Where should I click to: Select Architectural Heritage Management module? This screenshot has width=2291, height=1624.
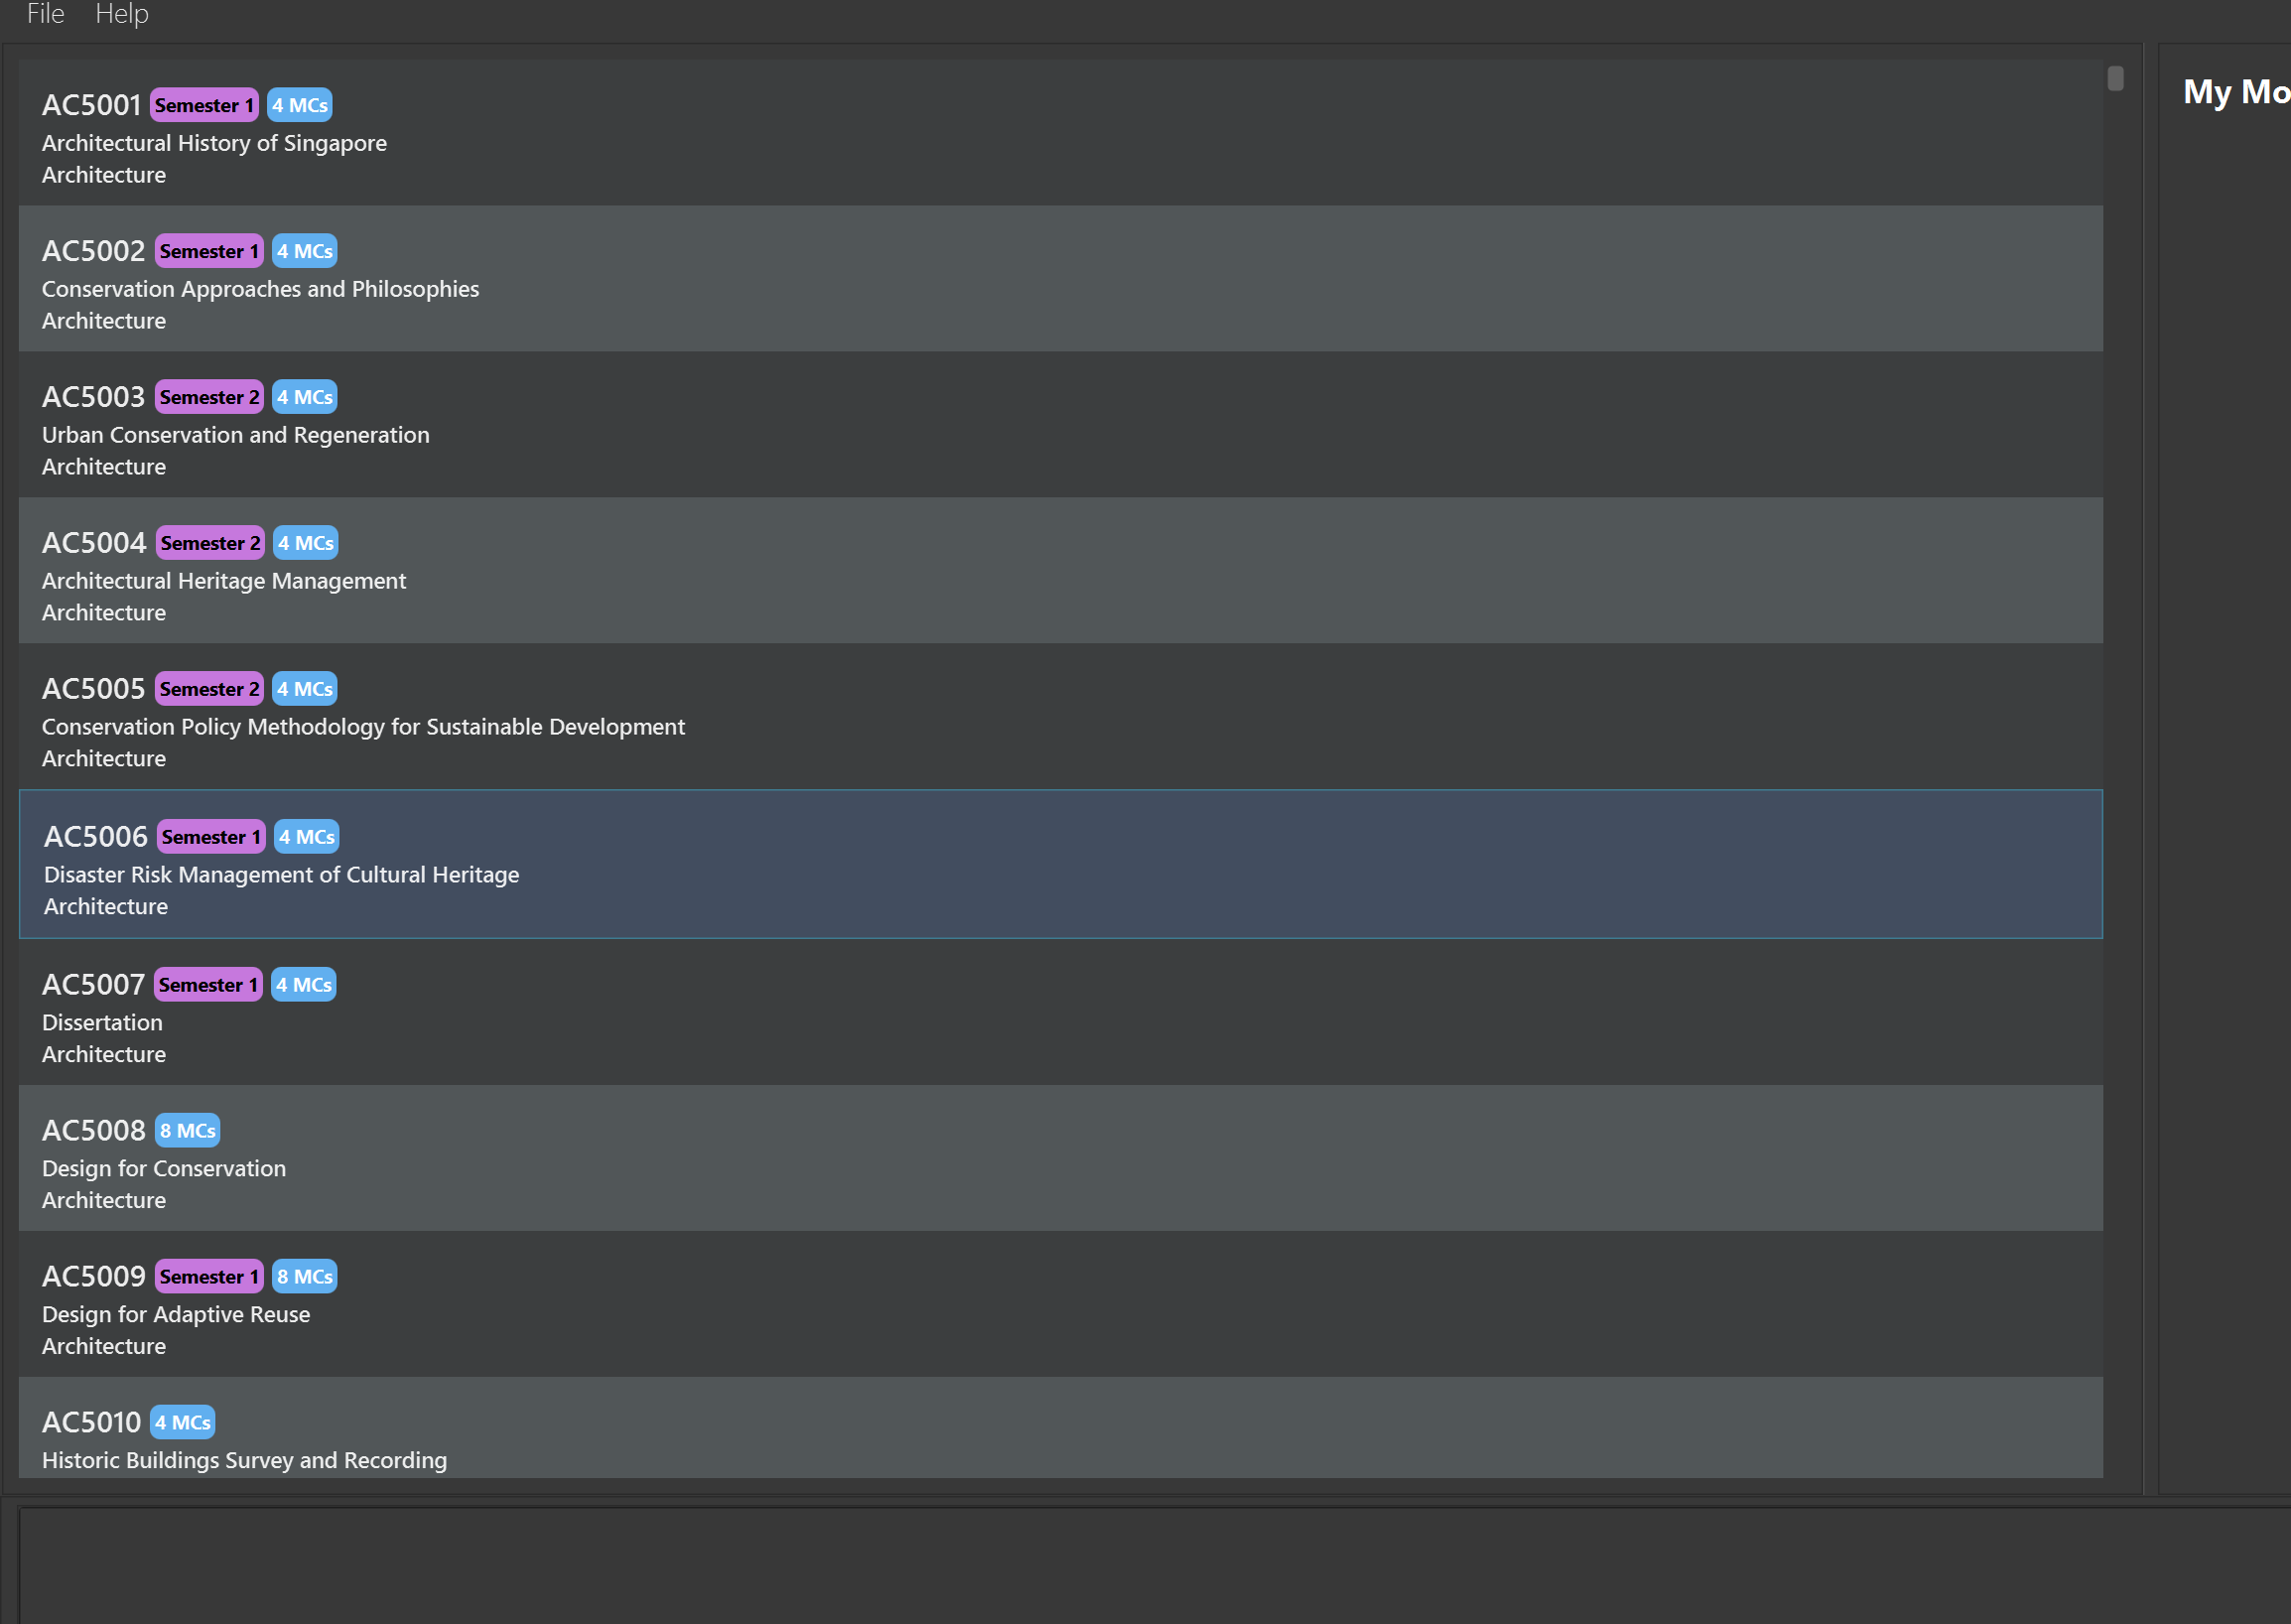(1060, 571)
